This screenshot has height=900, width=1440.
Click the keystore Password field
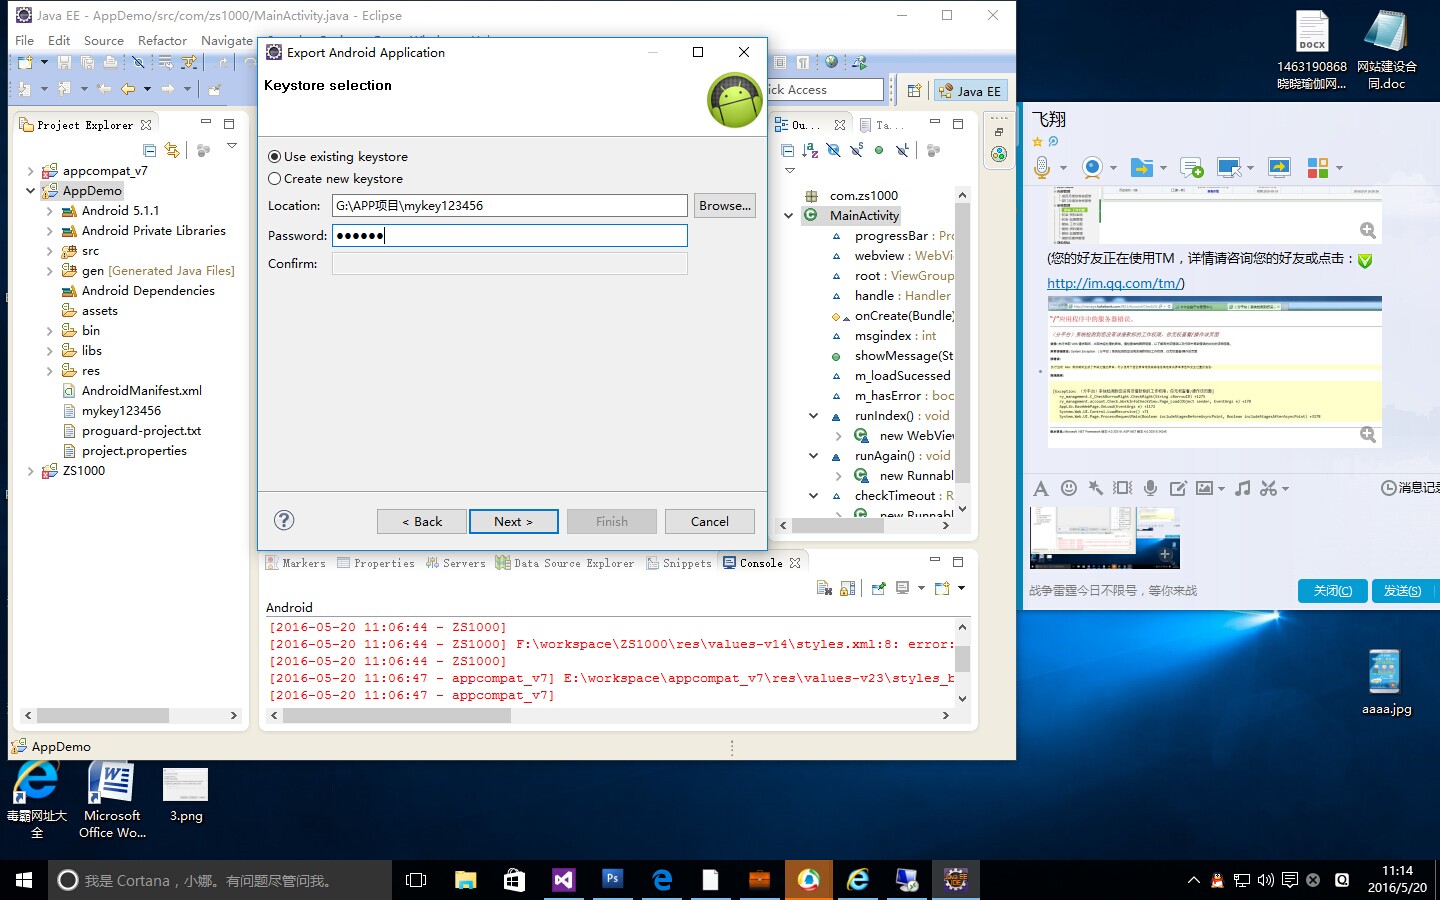pyautogui.click(x=510, y=236)
